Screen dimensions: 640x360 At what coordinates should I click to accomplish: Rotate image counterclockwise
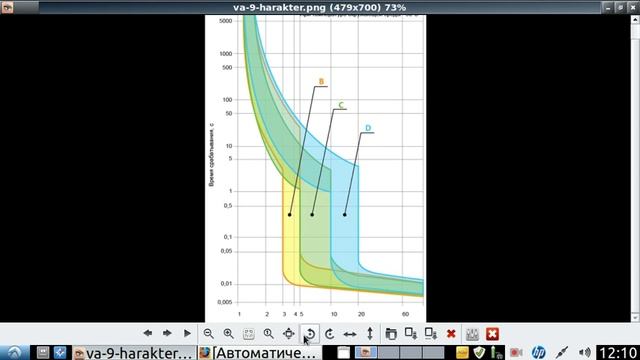tap(310, 333)
